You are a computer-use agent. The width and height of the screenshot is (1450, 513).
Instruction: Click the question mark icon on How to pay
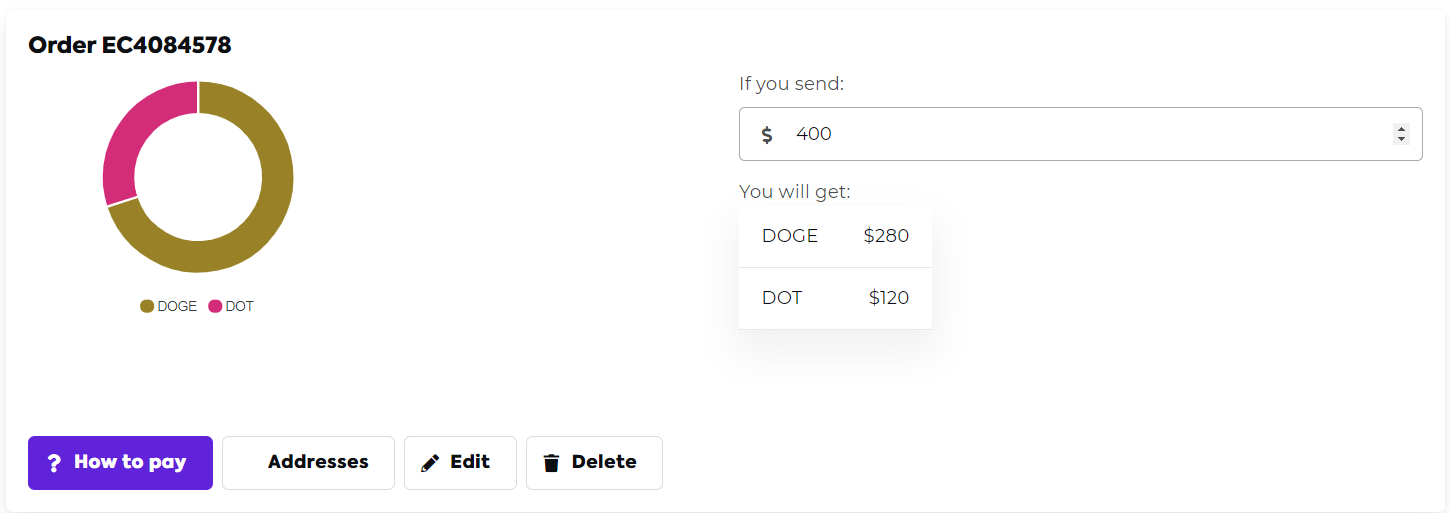[x=54, y=463]
